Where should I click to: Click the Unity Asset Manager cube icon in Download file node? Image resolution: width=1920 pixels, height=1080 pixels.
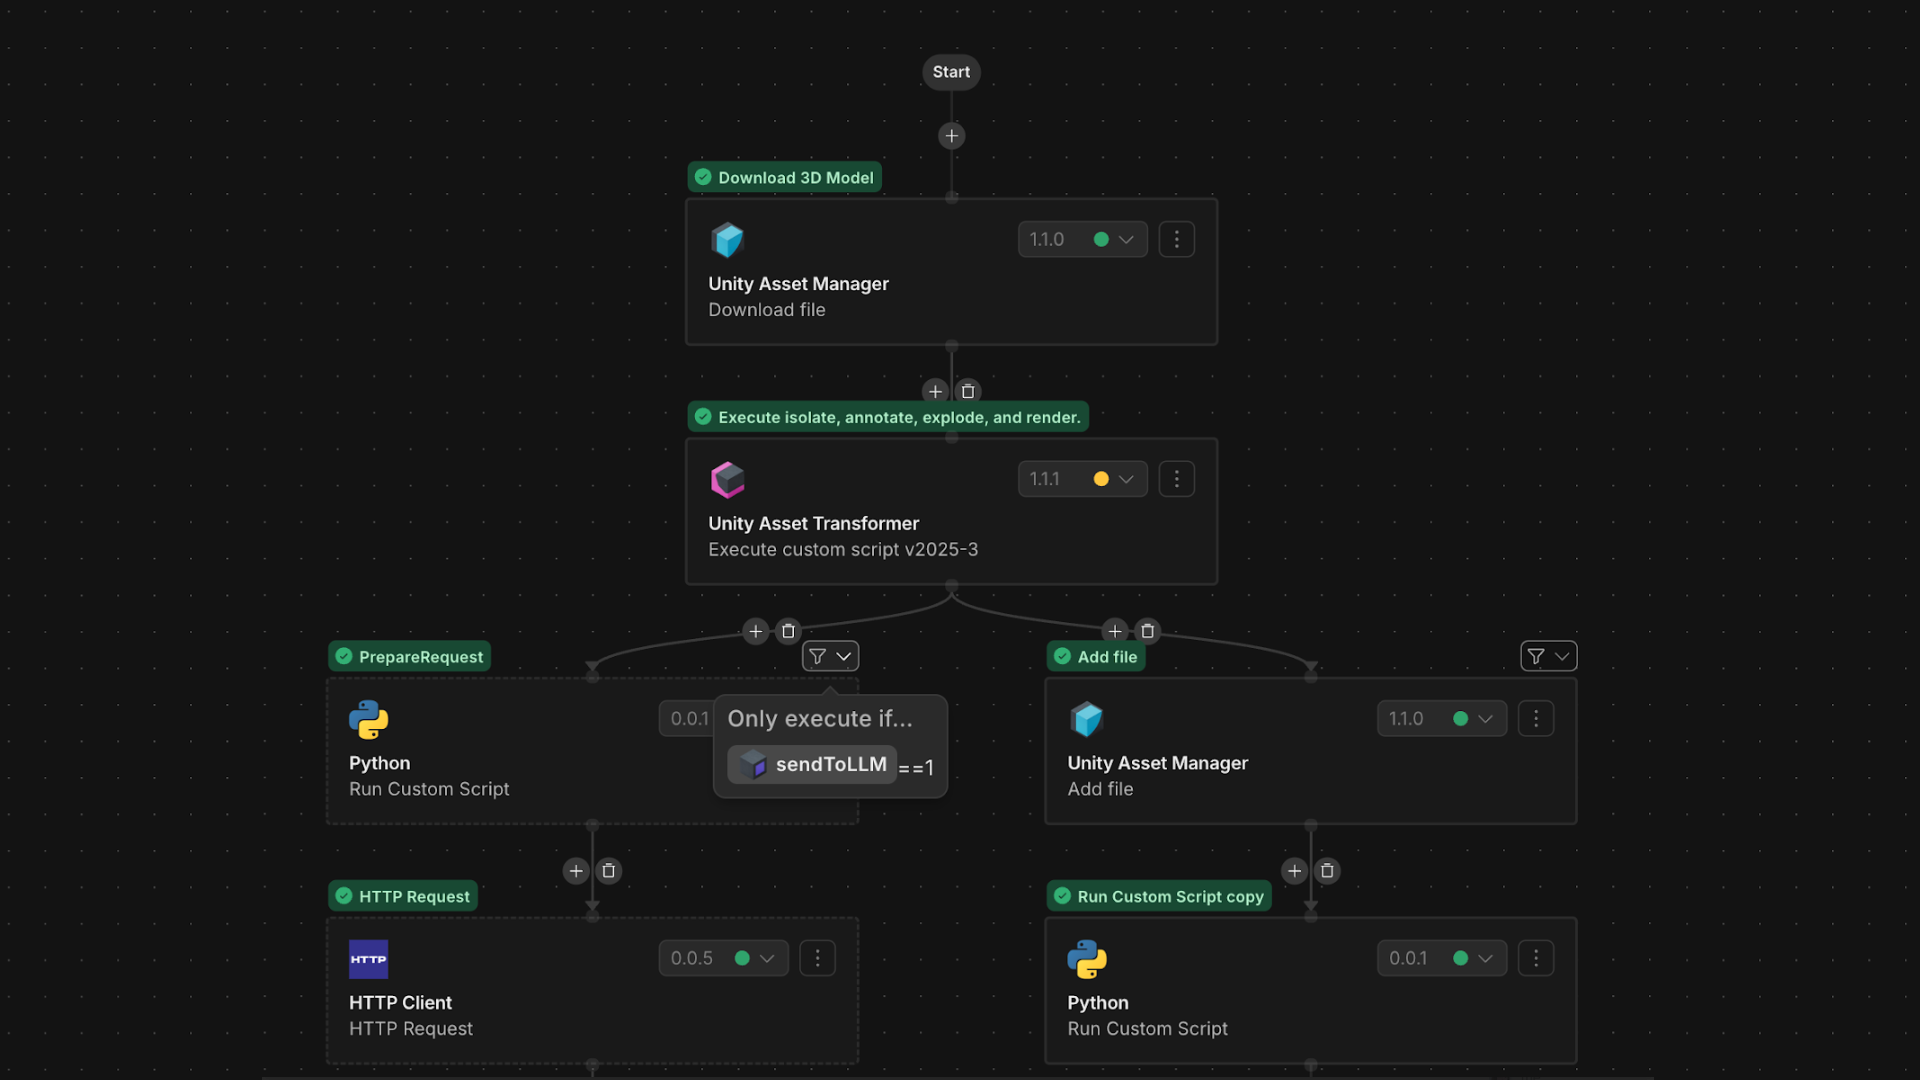click(727, 240)
